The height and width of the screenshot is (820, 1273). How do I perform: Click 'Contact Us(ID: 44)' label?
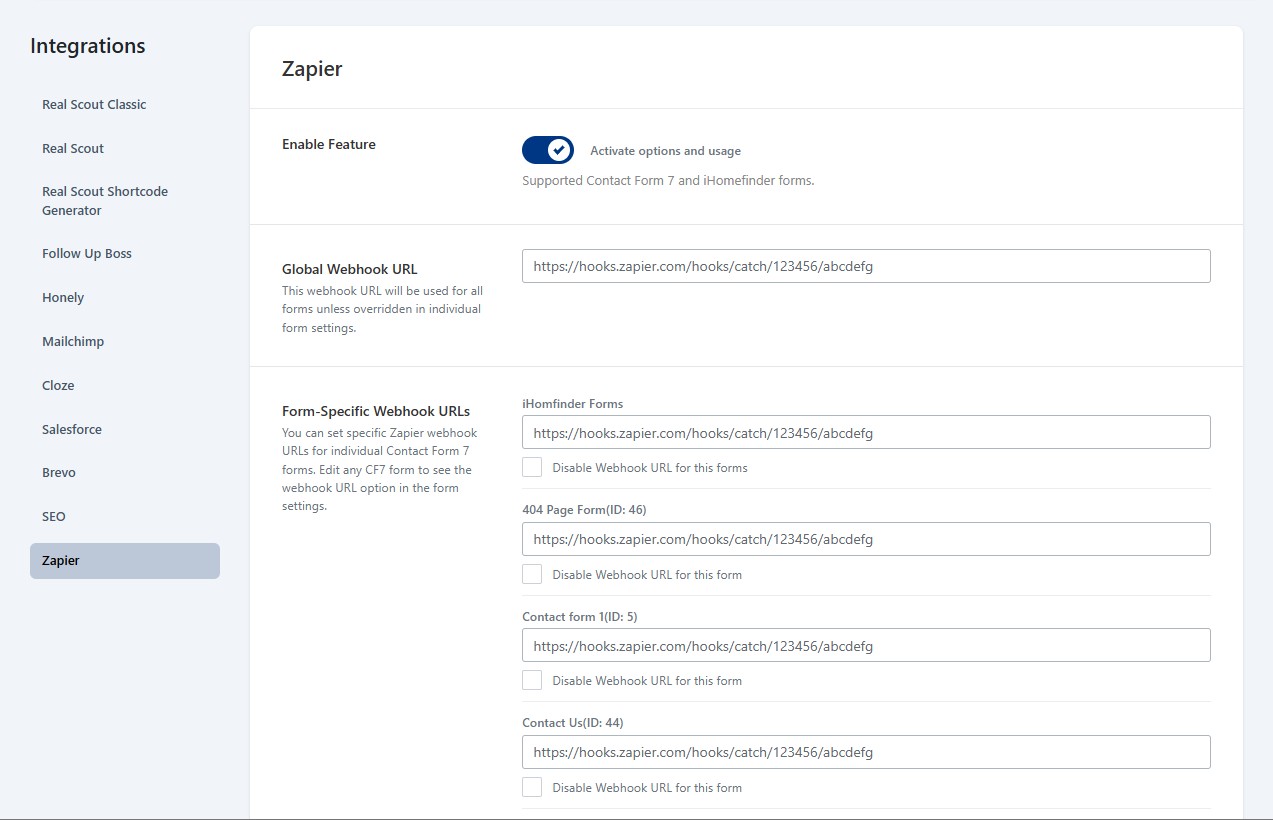tap(573, 723)
